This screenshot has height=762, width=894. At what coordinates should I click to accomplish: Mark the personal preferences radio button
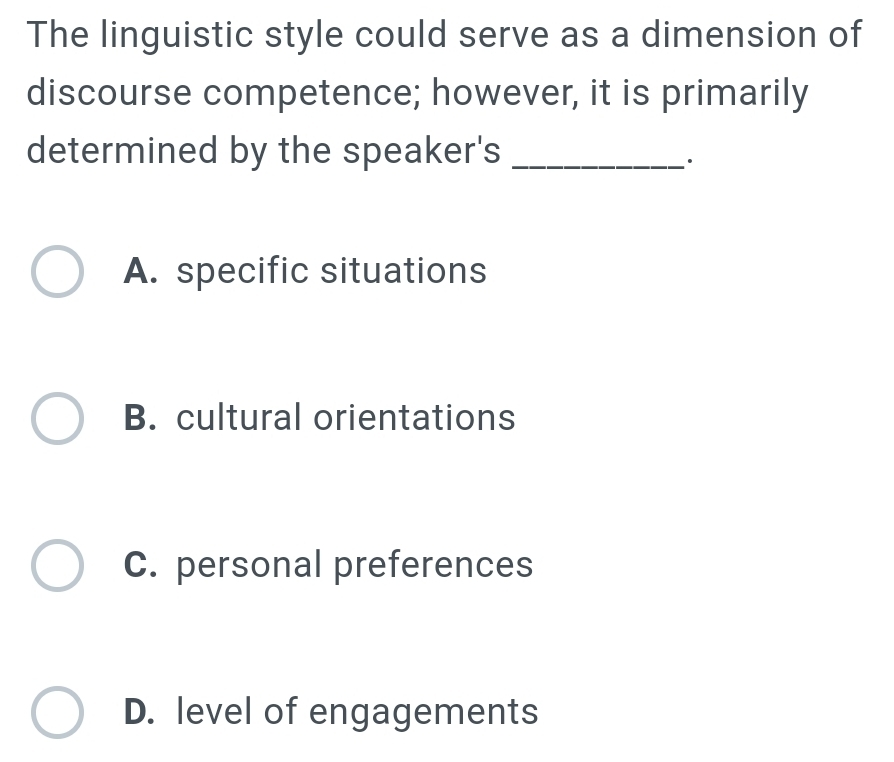point(57,565)
